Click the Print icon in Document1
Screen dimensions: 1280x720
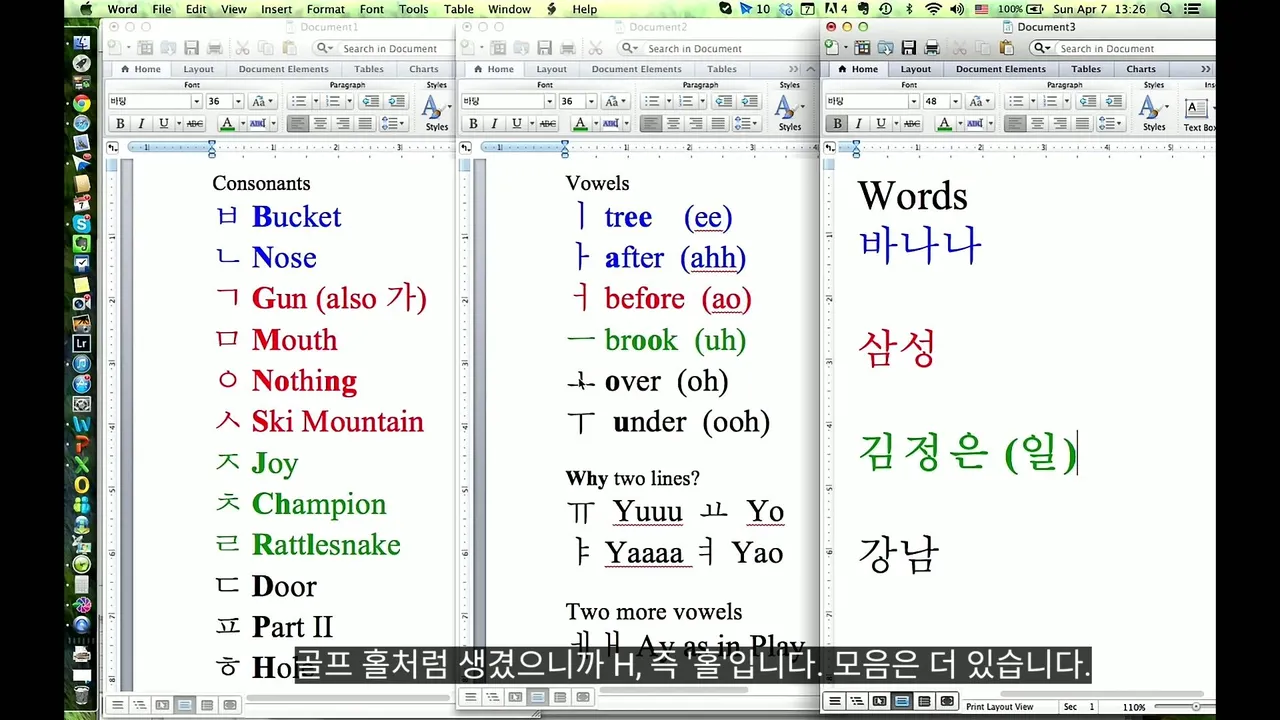point(215,48)
